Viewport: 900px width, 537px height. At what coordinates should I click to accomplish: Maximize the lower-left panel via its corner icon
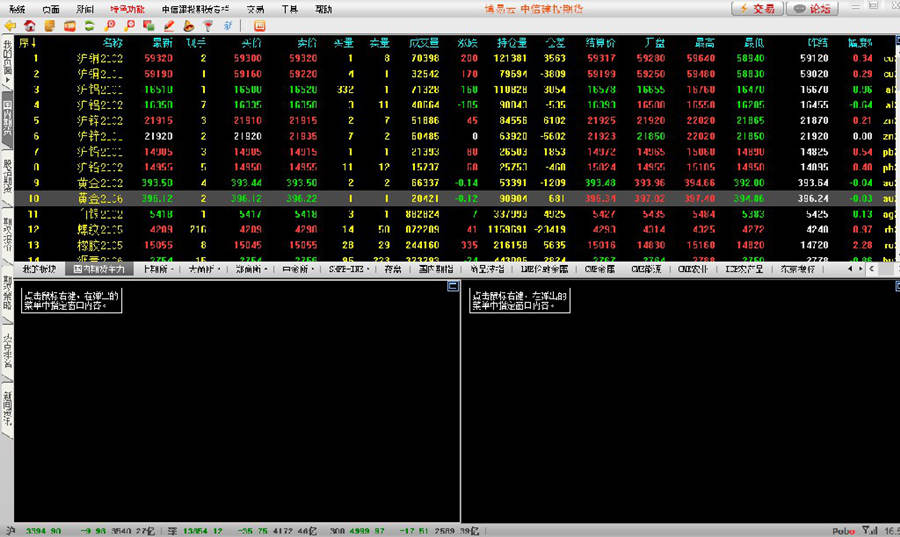click(x=451, y=287)
